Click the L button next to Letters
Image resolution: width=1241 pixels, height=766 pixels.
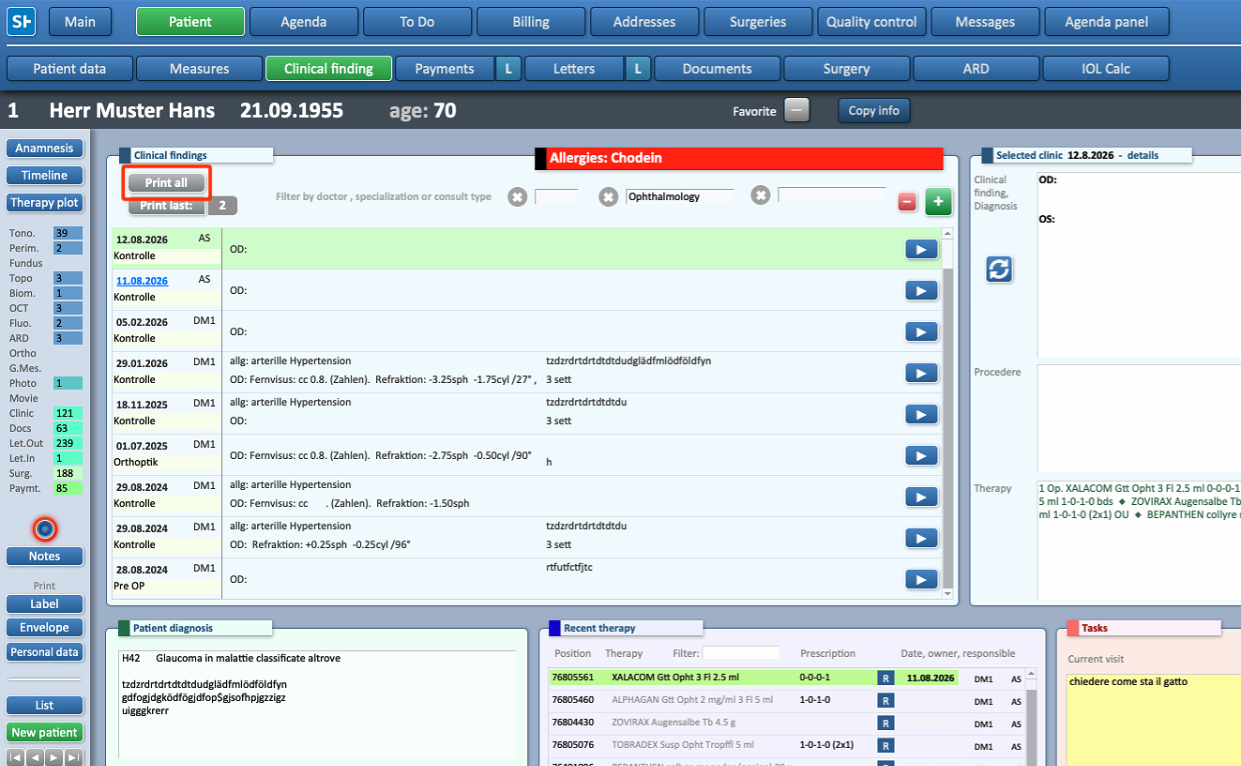(638, 69)
